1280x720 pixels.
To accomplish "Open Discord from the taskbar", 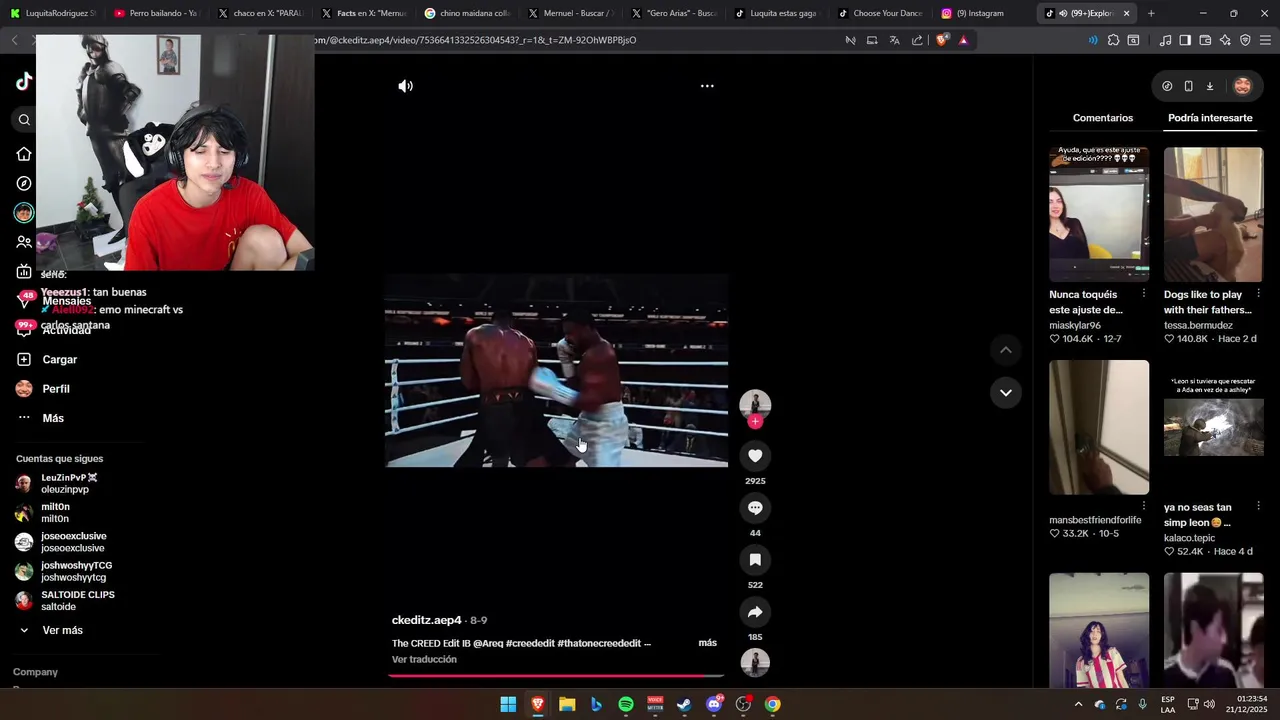I will pos(714,704).
